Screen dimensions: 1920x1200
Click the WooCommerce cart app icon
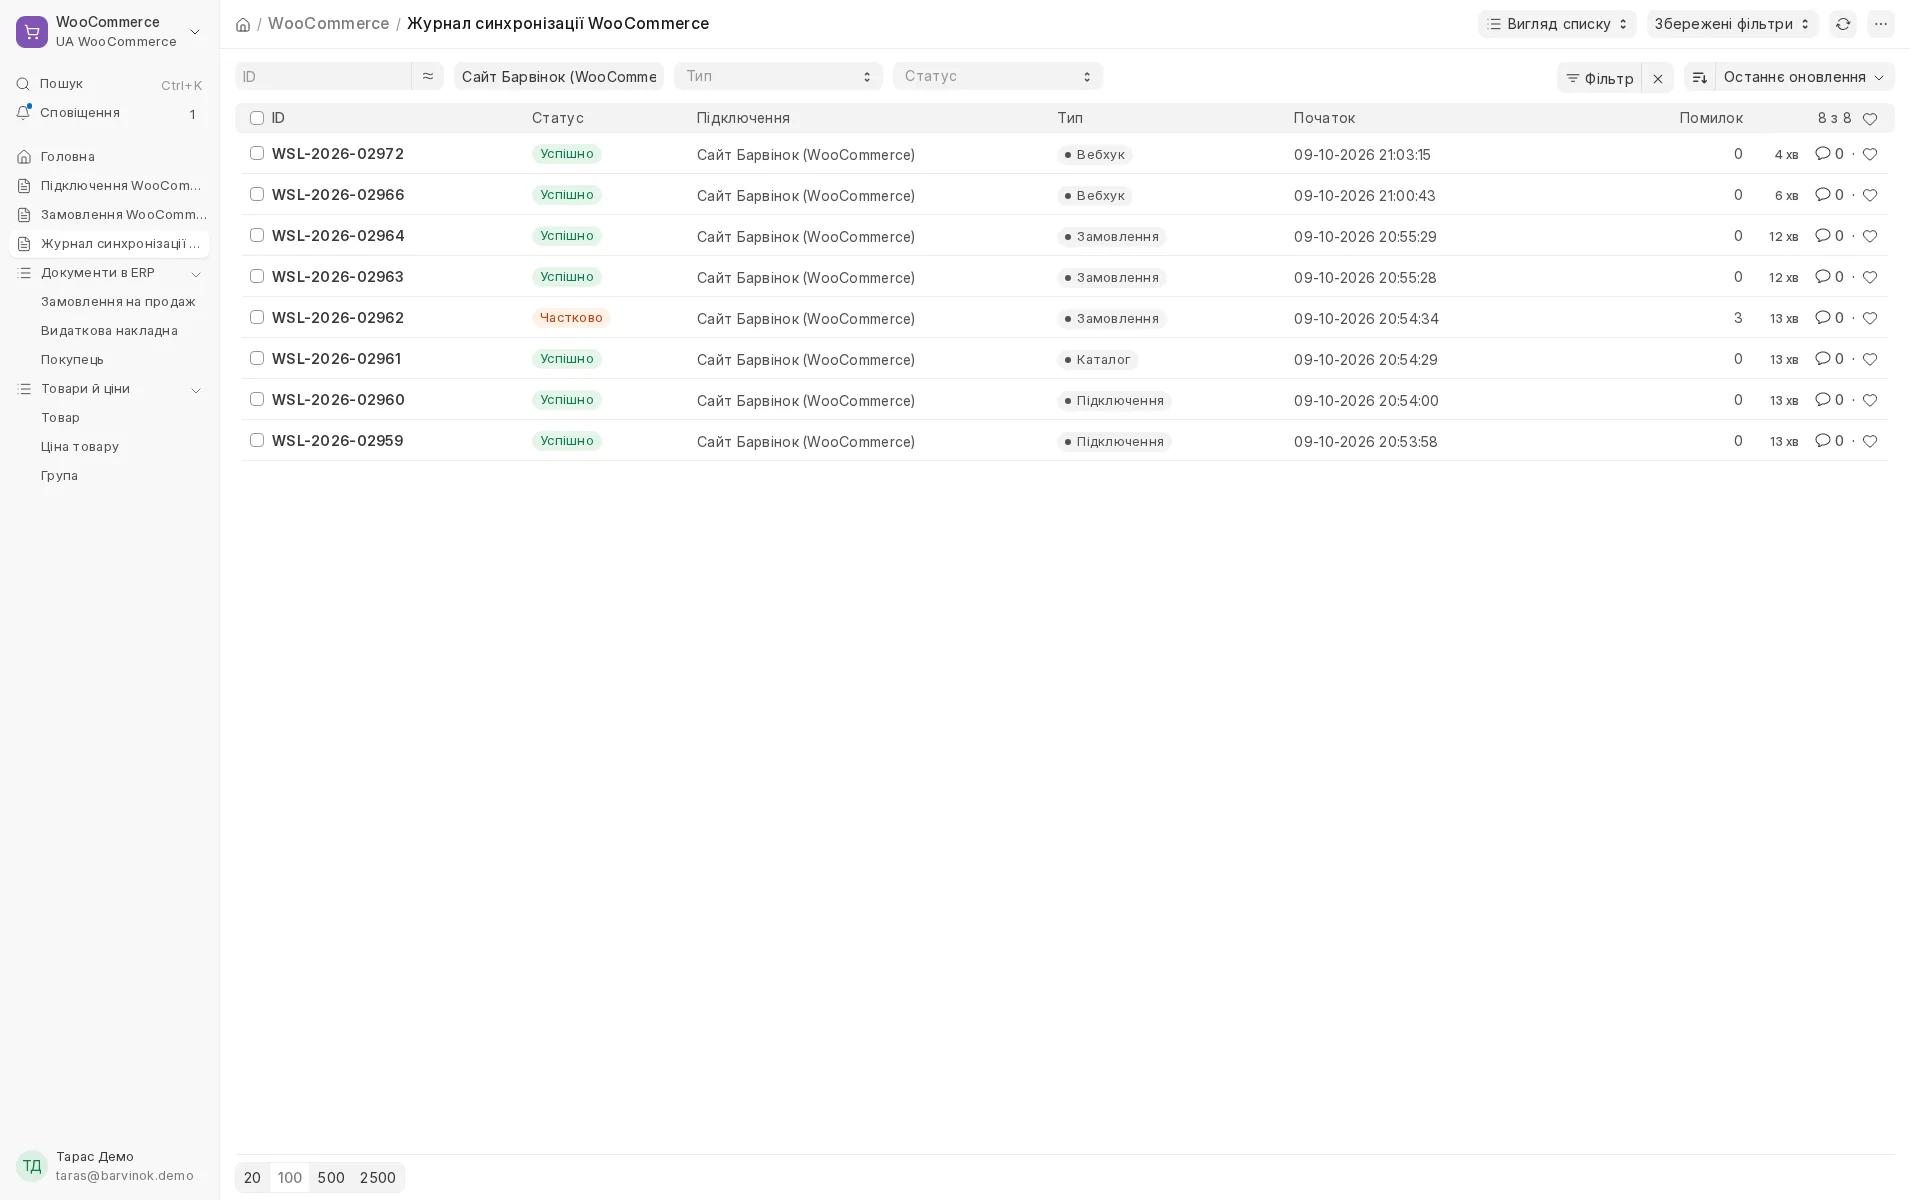pyautogui.click(x=32, y=32)
